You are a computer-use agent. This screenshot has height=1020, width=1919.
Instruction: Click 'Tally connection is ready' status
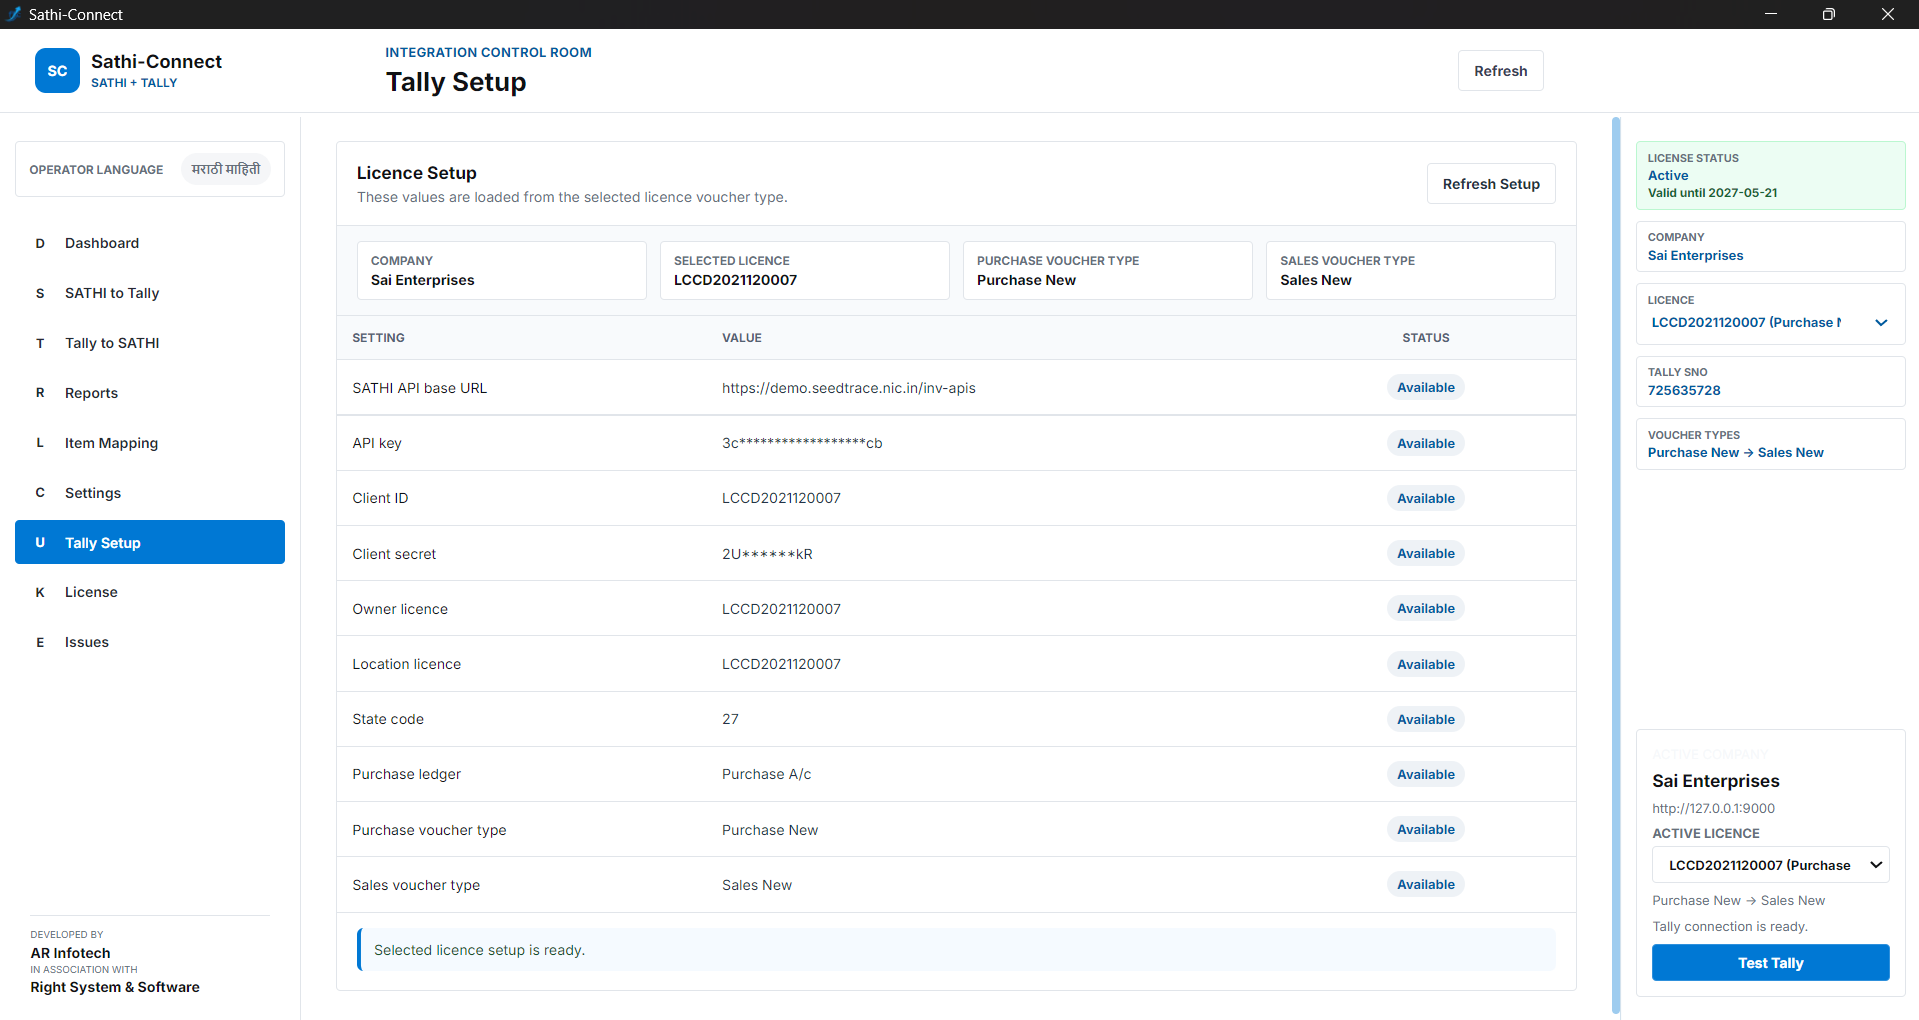tap(1730, 926)
